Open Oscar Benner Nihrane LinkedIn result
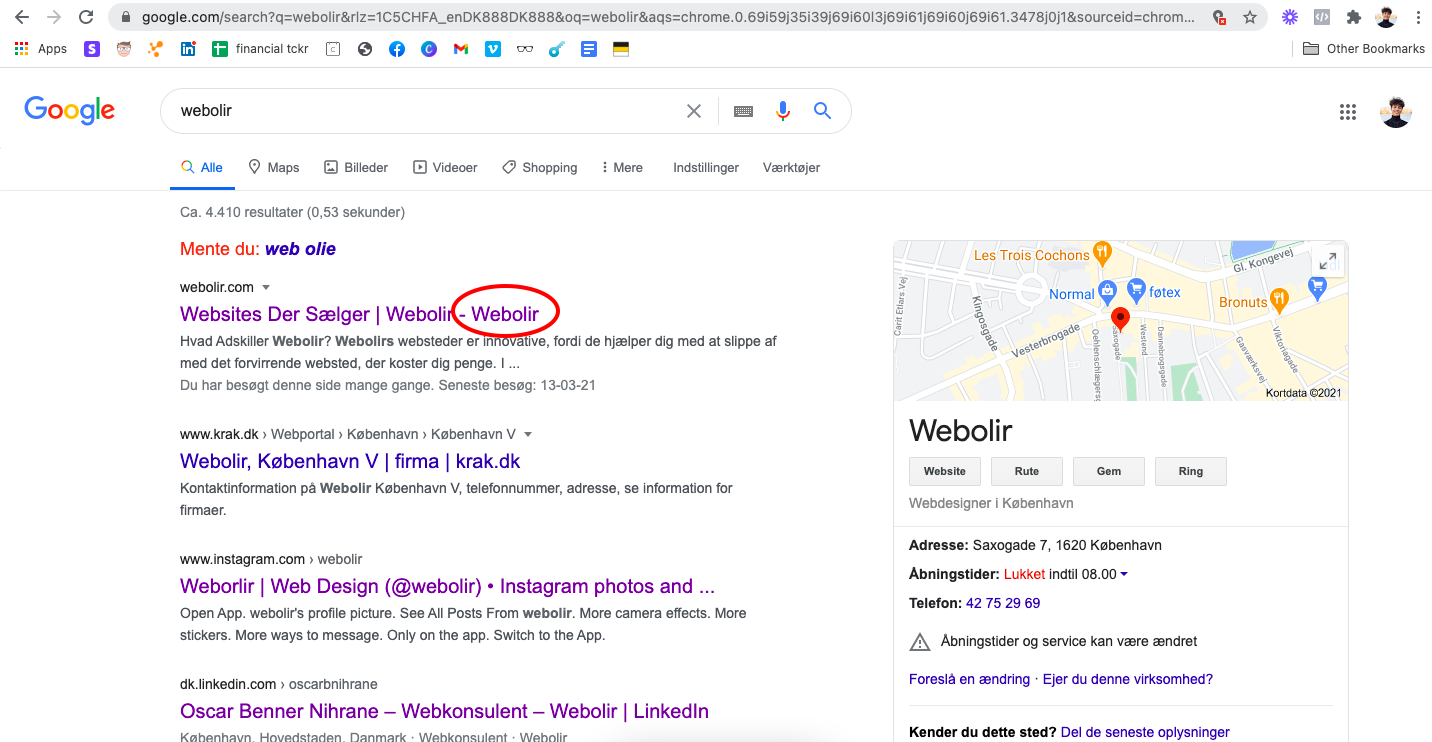This screenshot has width=1432, height=742. pyautogui.click(x=444, y=711)
